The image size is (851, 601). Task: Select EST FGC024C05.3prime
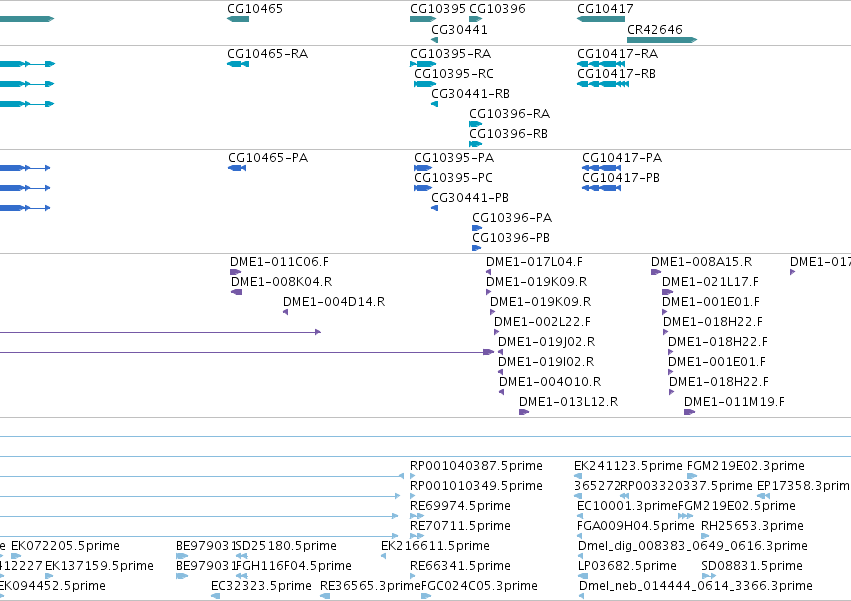pos(479,586)
